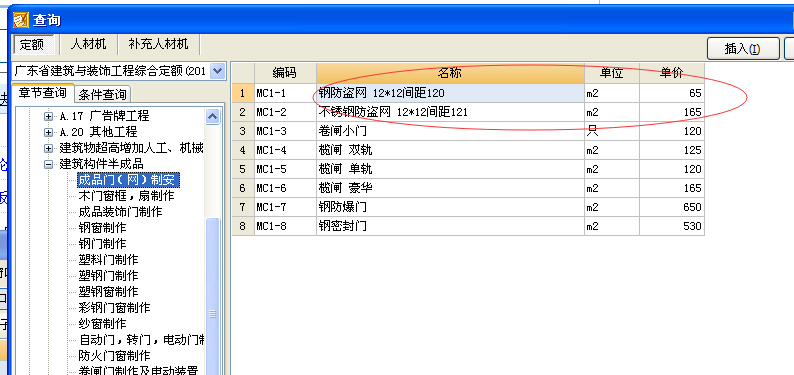The height and width of the screenshot is (375, 794).
Task: Select 防火门窗制作 tree item
Action: tap(114, 356)
